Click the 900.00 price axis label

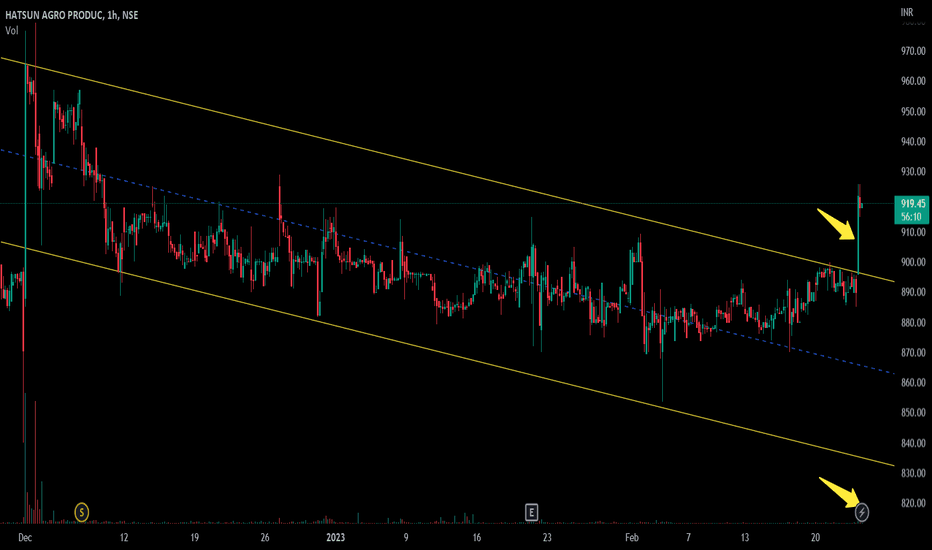pos(913,262)
